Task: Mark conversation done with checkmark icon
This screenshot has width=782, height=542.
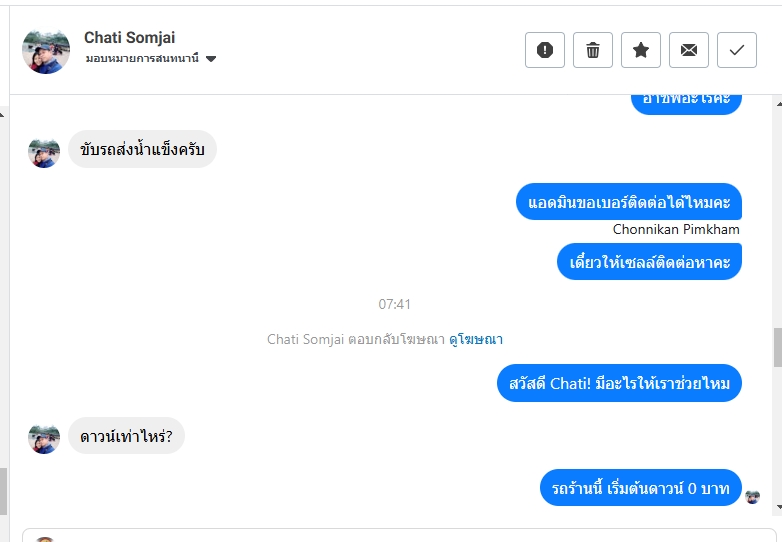Action: [x=737, y=50]
